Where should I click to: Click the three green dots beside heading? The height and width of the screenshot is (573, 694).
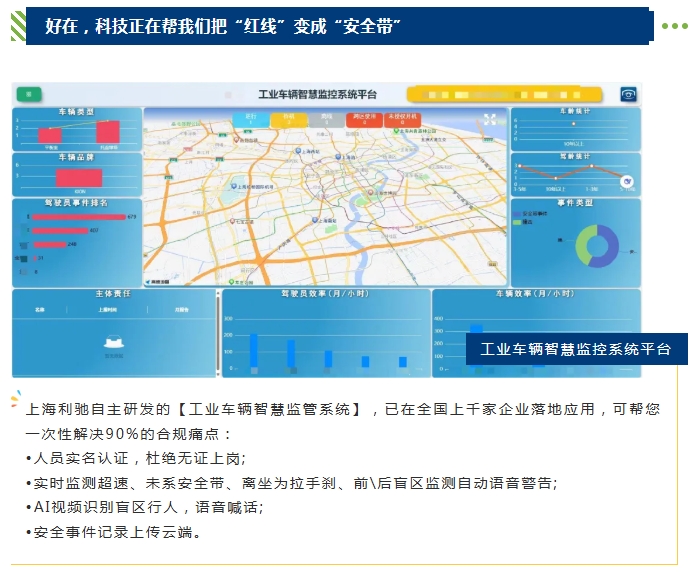[x=675, y=27]
